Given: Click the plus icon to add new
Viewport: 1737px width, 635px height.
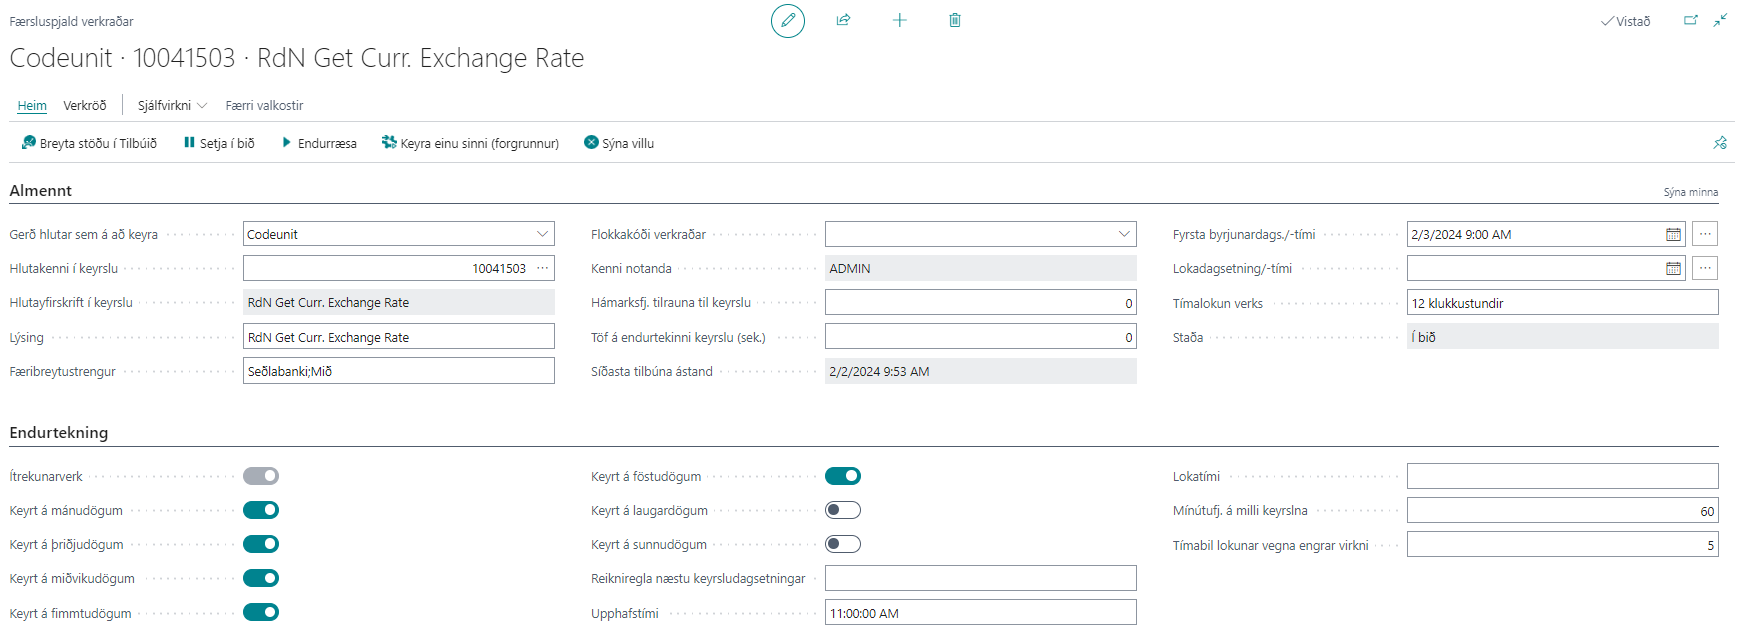Looking at the screenshot, I should click(x=899, y=21).
